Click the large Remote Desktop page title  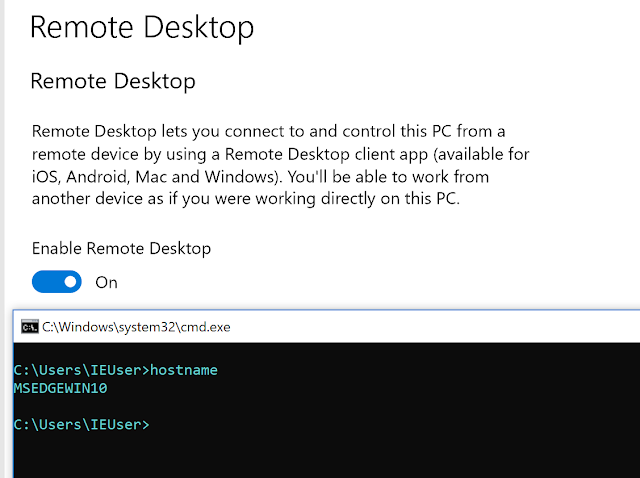click(142, 27)
